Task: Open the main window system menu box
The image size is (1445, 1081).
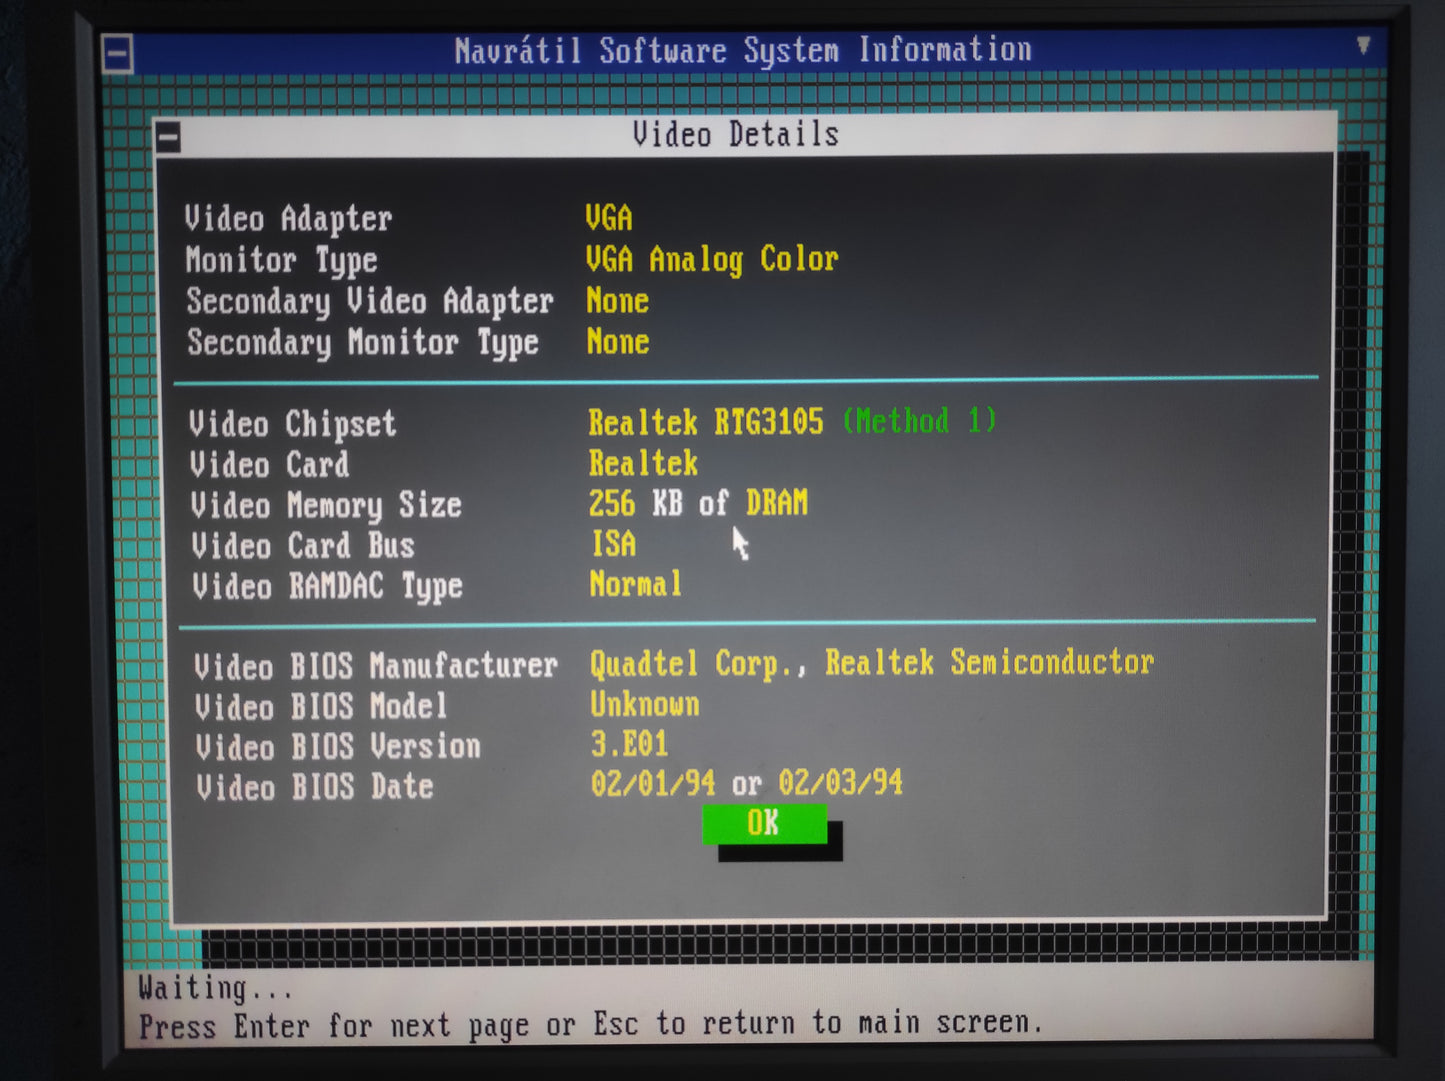Action: 118,54
